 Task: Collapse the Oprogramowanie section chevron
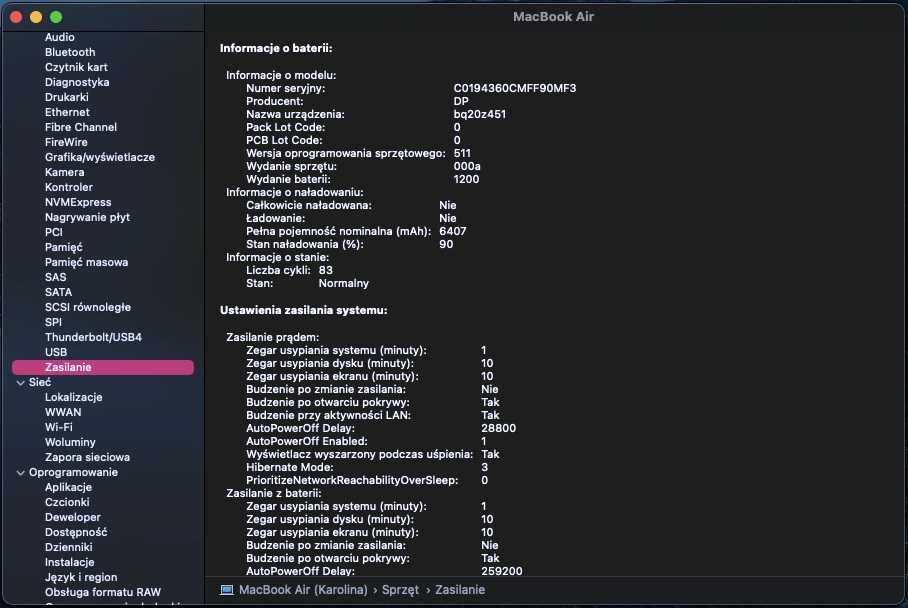(x=21, y=473)
